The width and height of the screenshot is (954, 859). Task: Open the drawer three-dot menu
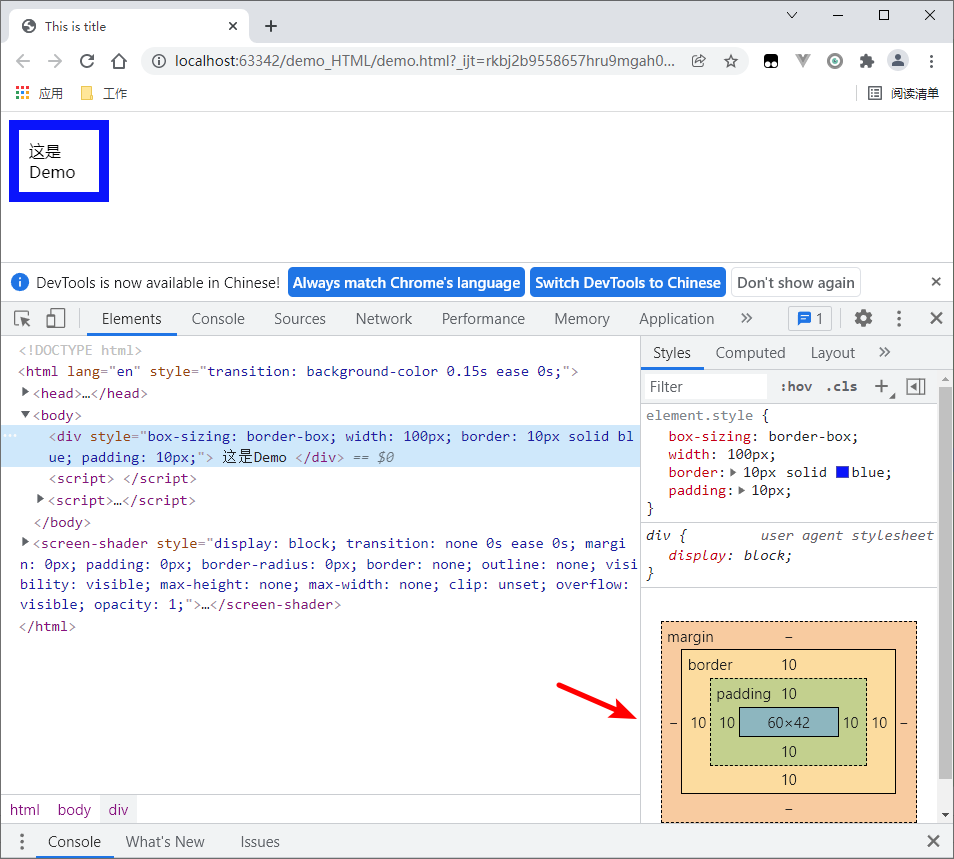[22, 841]
